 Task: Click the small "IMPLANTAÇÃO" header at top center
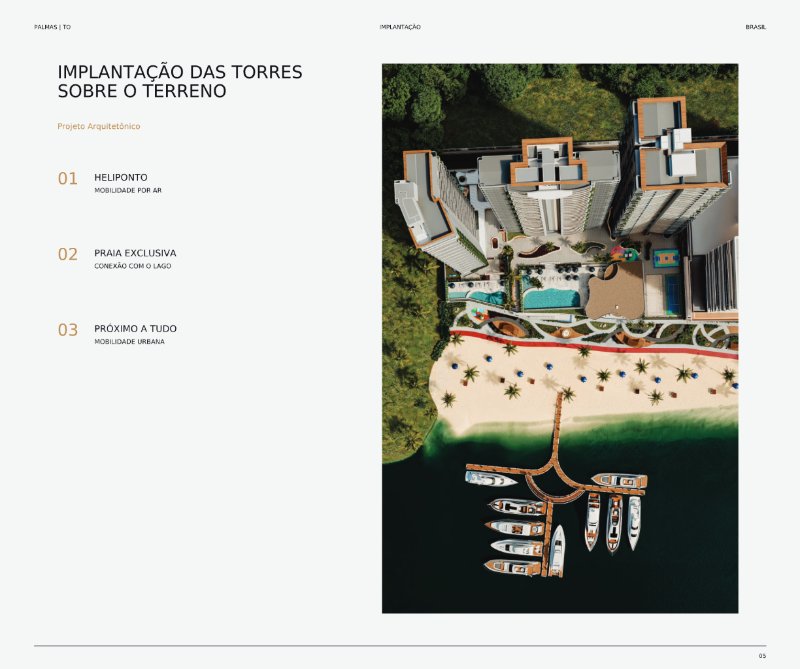pyautogui.click(x=400, y=27)
